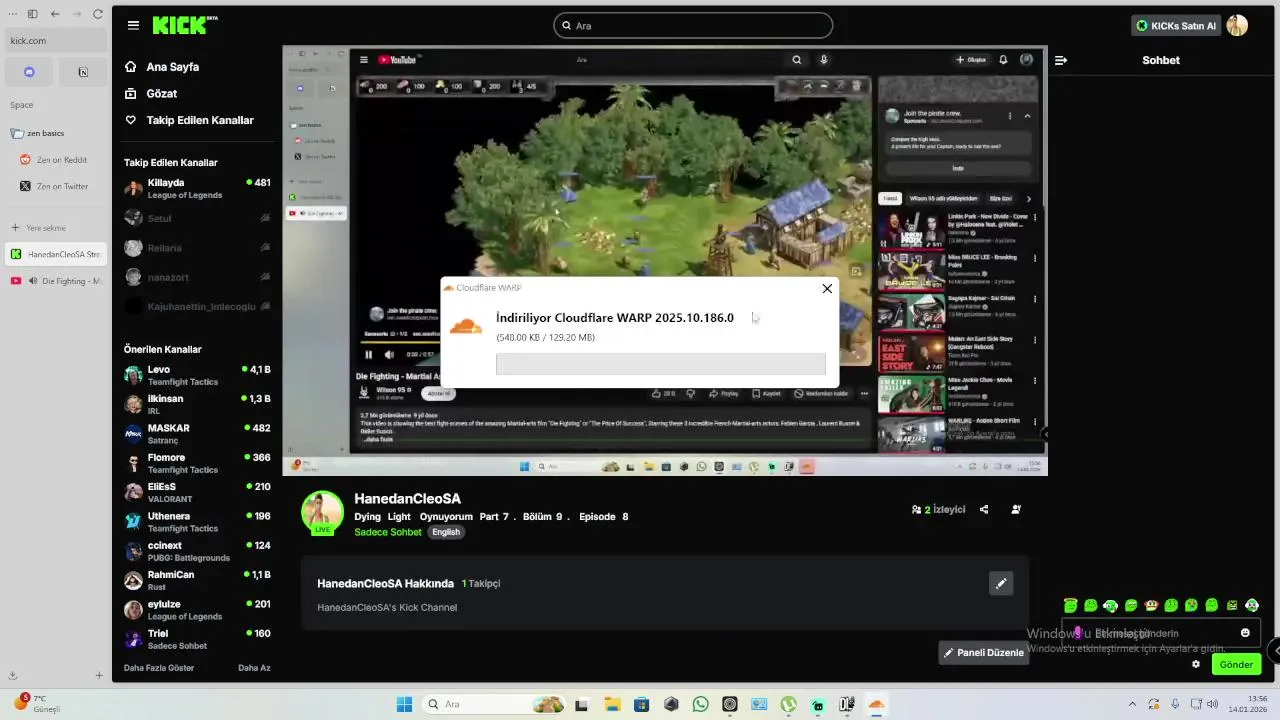Open recommended channel Flomore
Viewport: 1280px width, 720px height.
tap(197, 463)
